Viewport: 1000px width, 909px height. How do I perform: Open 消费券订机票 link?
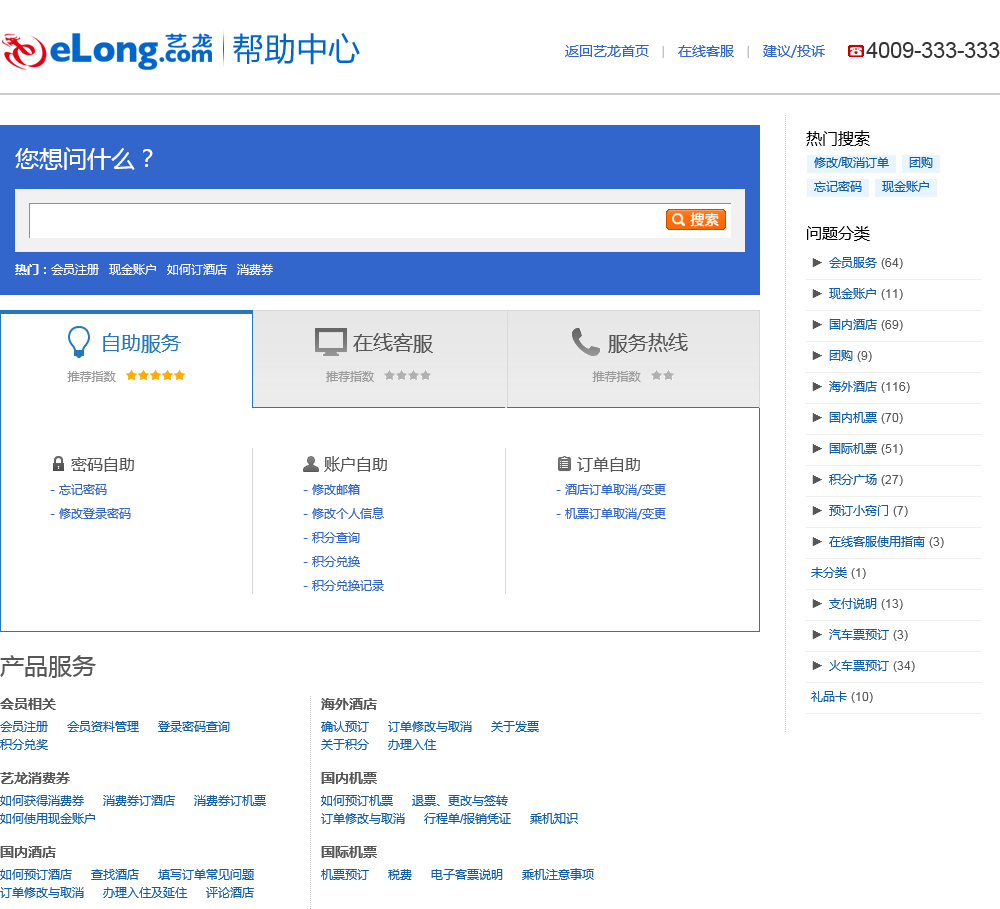[230, 801]
